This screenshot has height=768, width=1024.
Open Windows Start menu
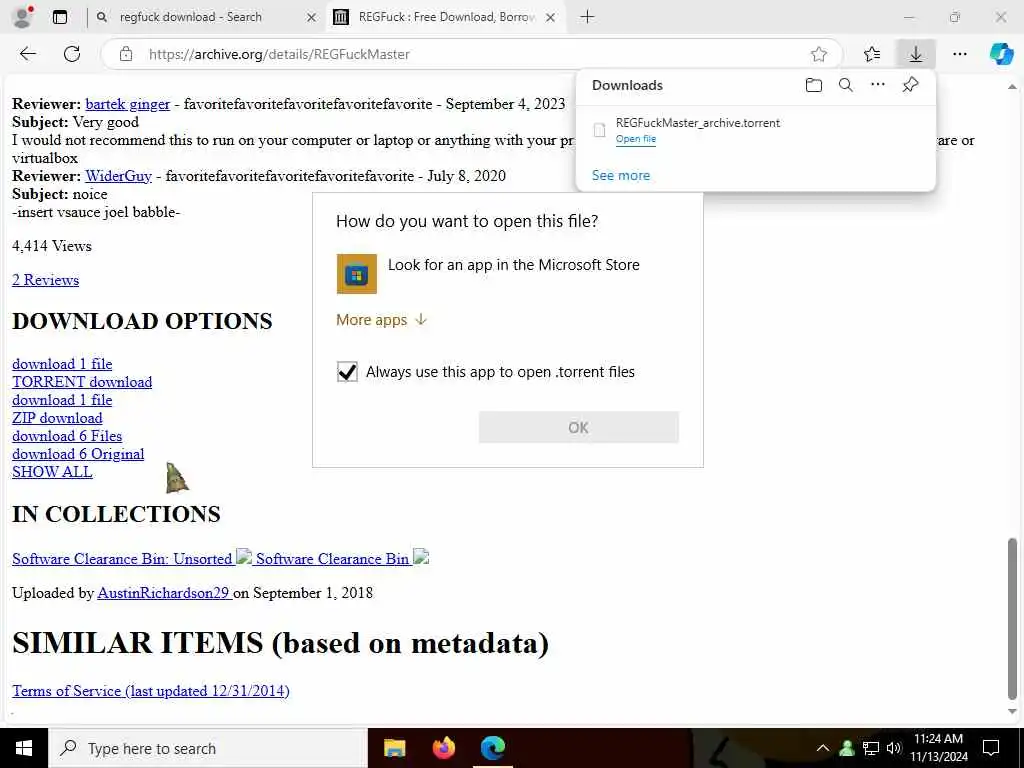pyautogui.click(x=24, y=748)
